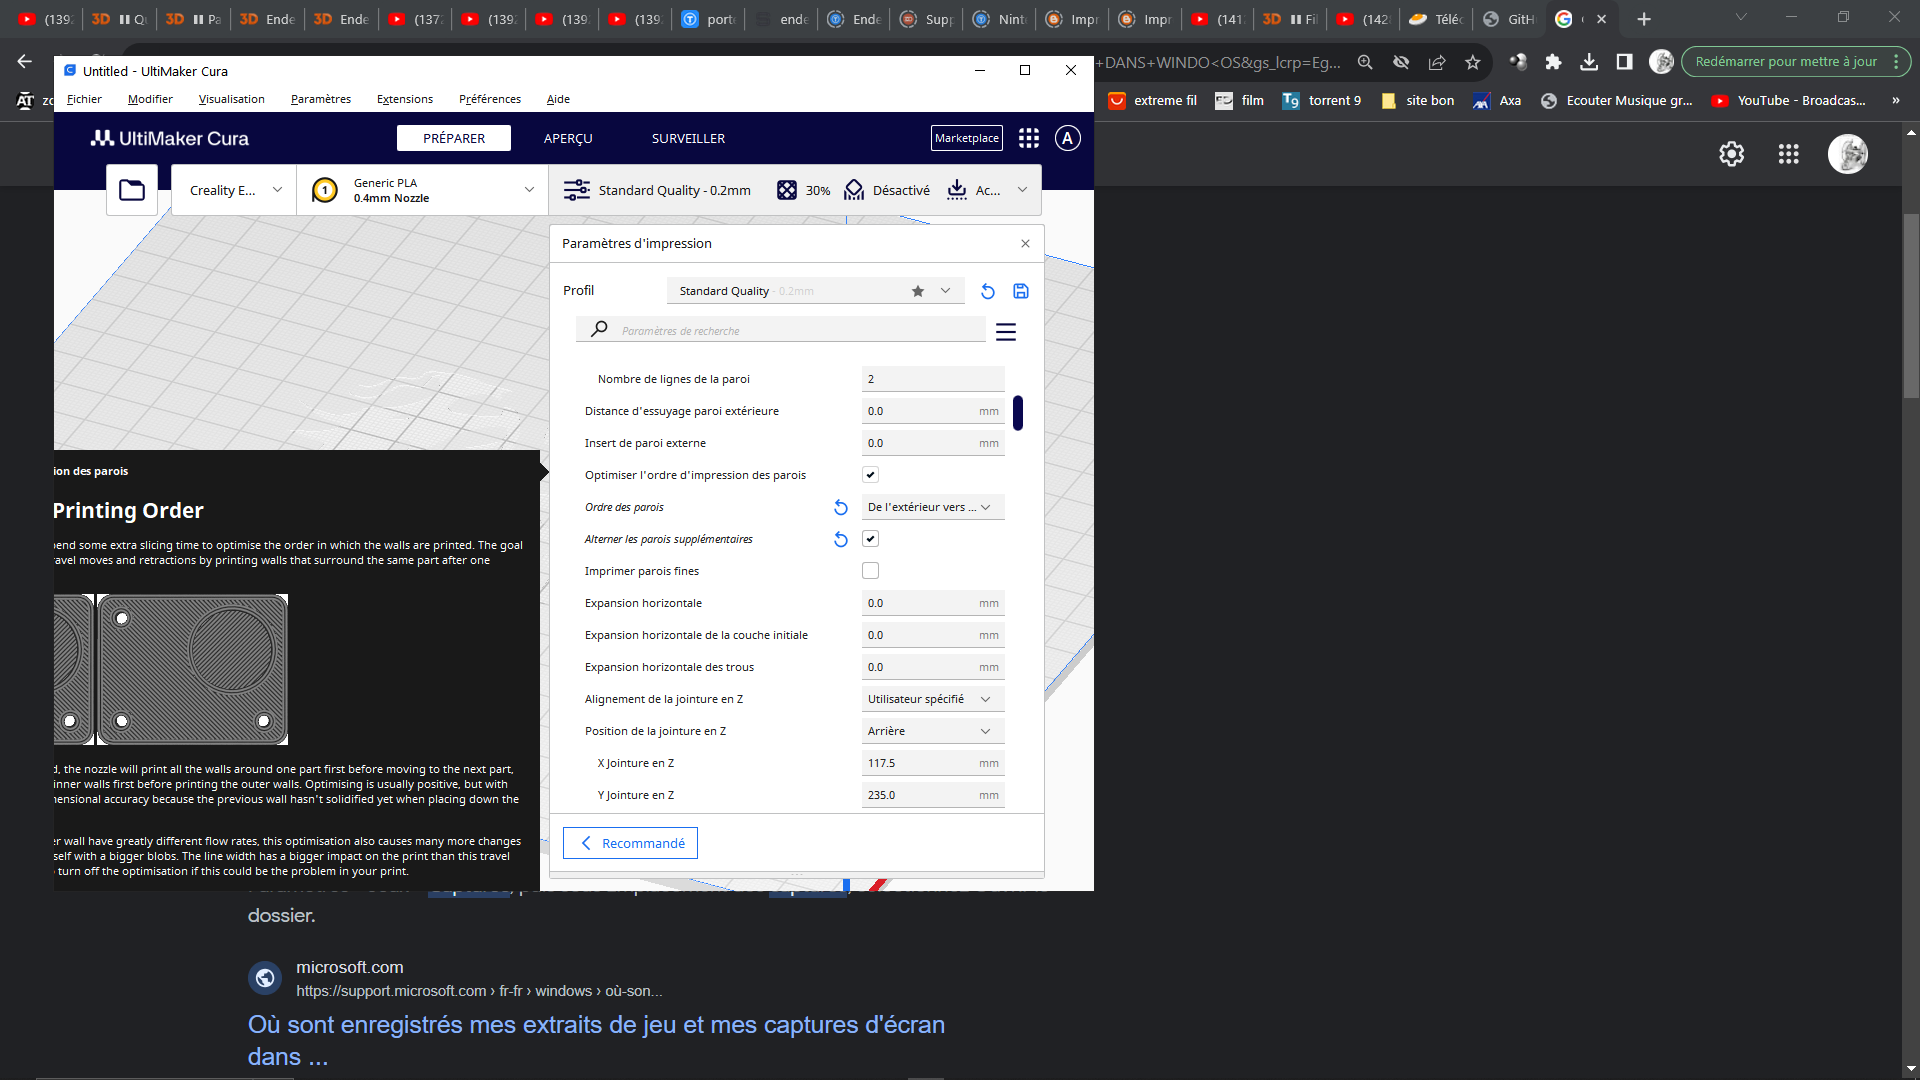
Task: Toggle Alterner les parois supplémentaires checkbox
Action: pos(870,539)
